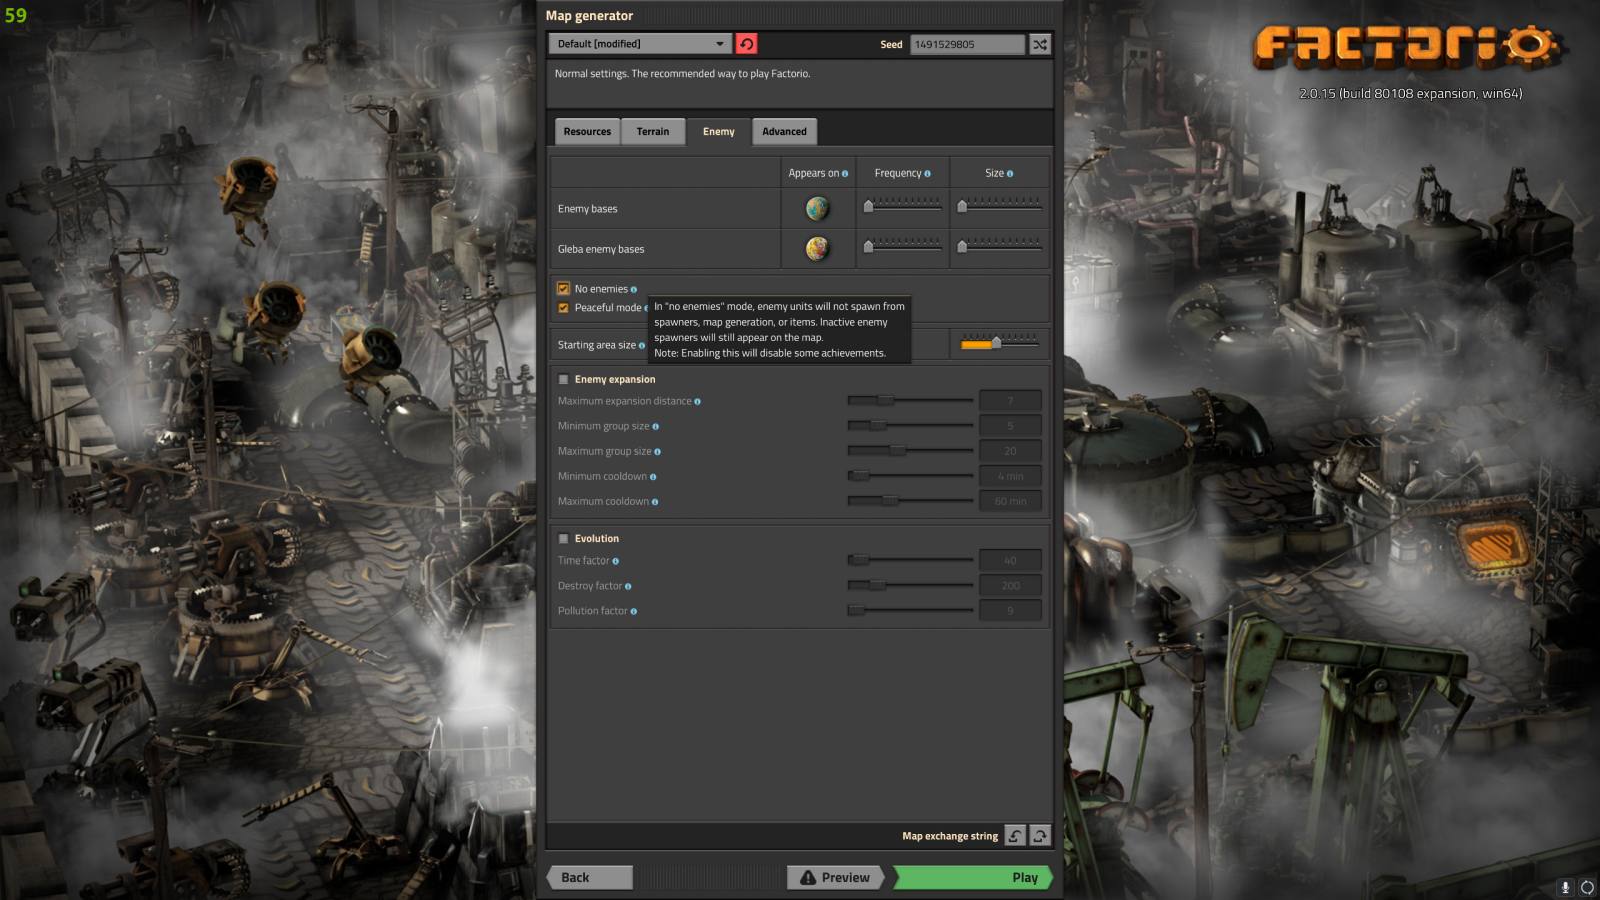Start the game with Play
The height and width of the screenshot is (900, 1600).
click(972, 877)
